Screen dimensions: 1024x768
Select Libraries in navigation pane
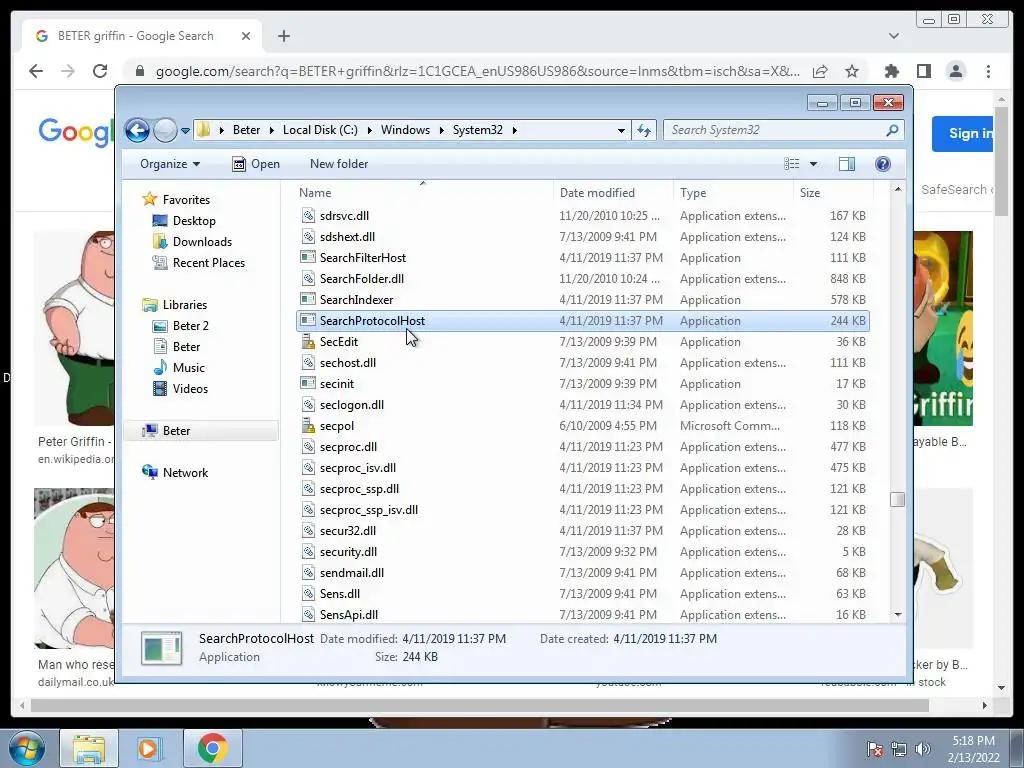click(185, 305)
